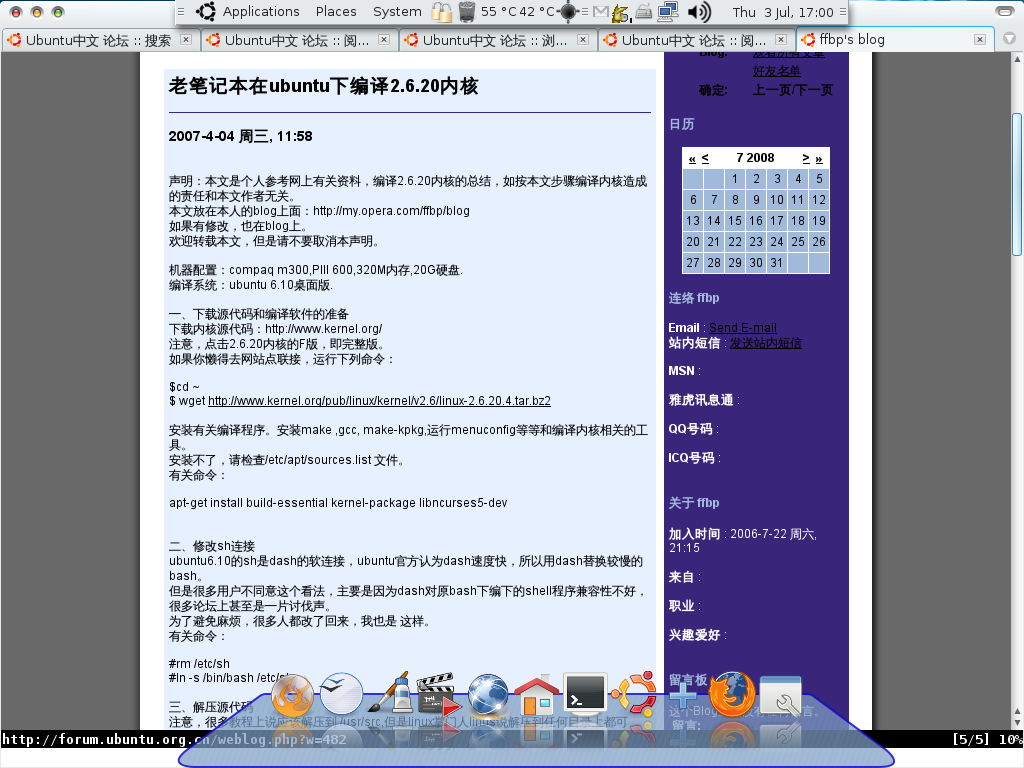The height and width of the screenshot is (768, 1024).
Task: Click the keyboard tray icon in the panel
Action: point(644,11)
